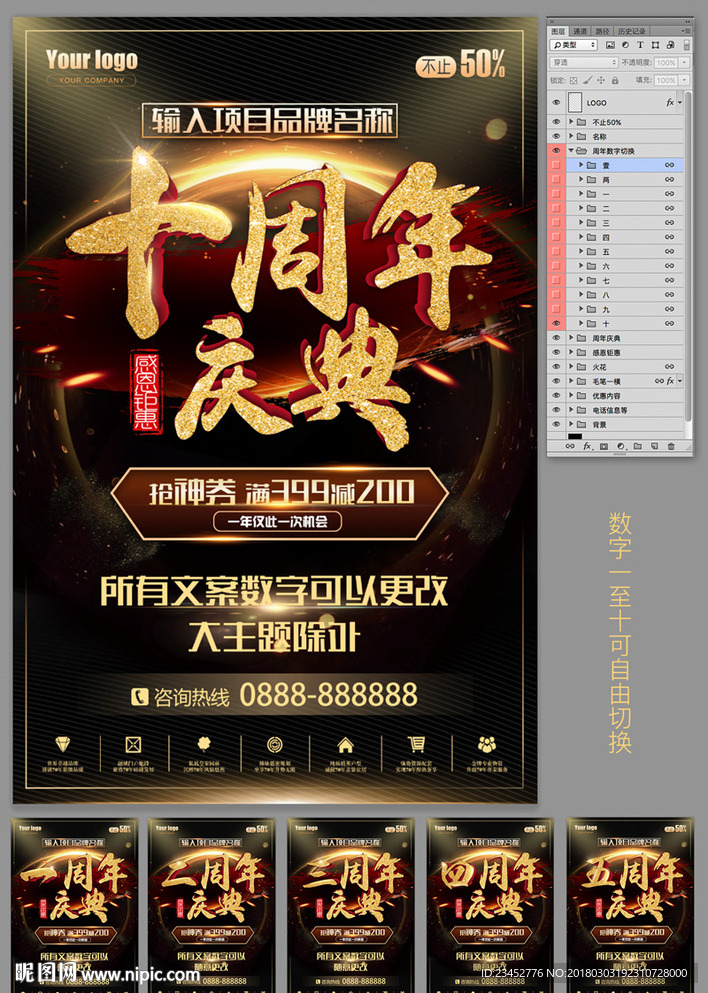Expand the 优惠内容 group
The image size is (708, 993).
571,396
